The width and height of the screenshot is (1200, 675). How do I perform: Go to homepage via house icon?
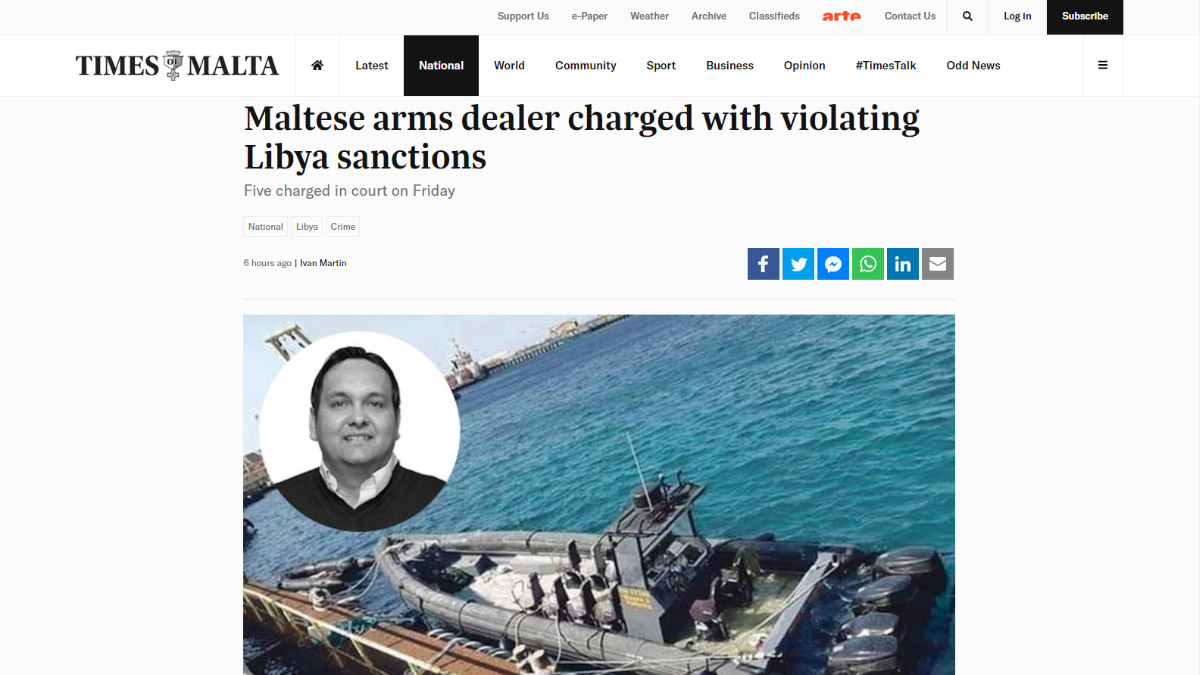pyautogui.click(x=317, y=65)
